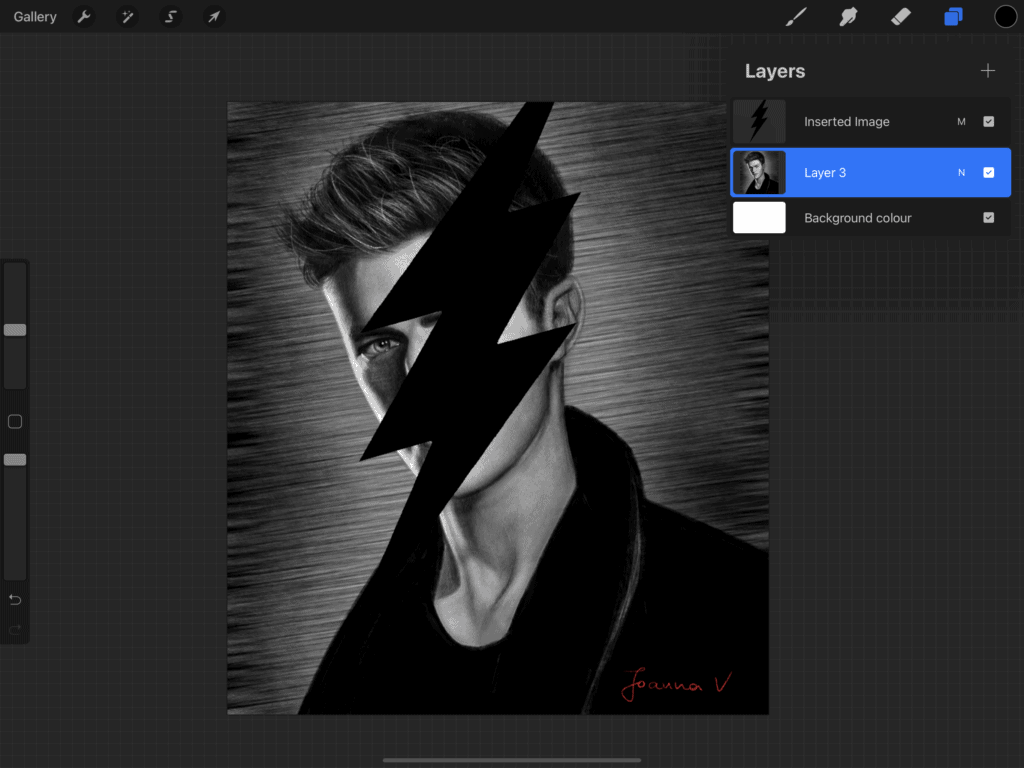Select the Eraser tool
This screenshot has width=1024, height=768.
901,17
